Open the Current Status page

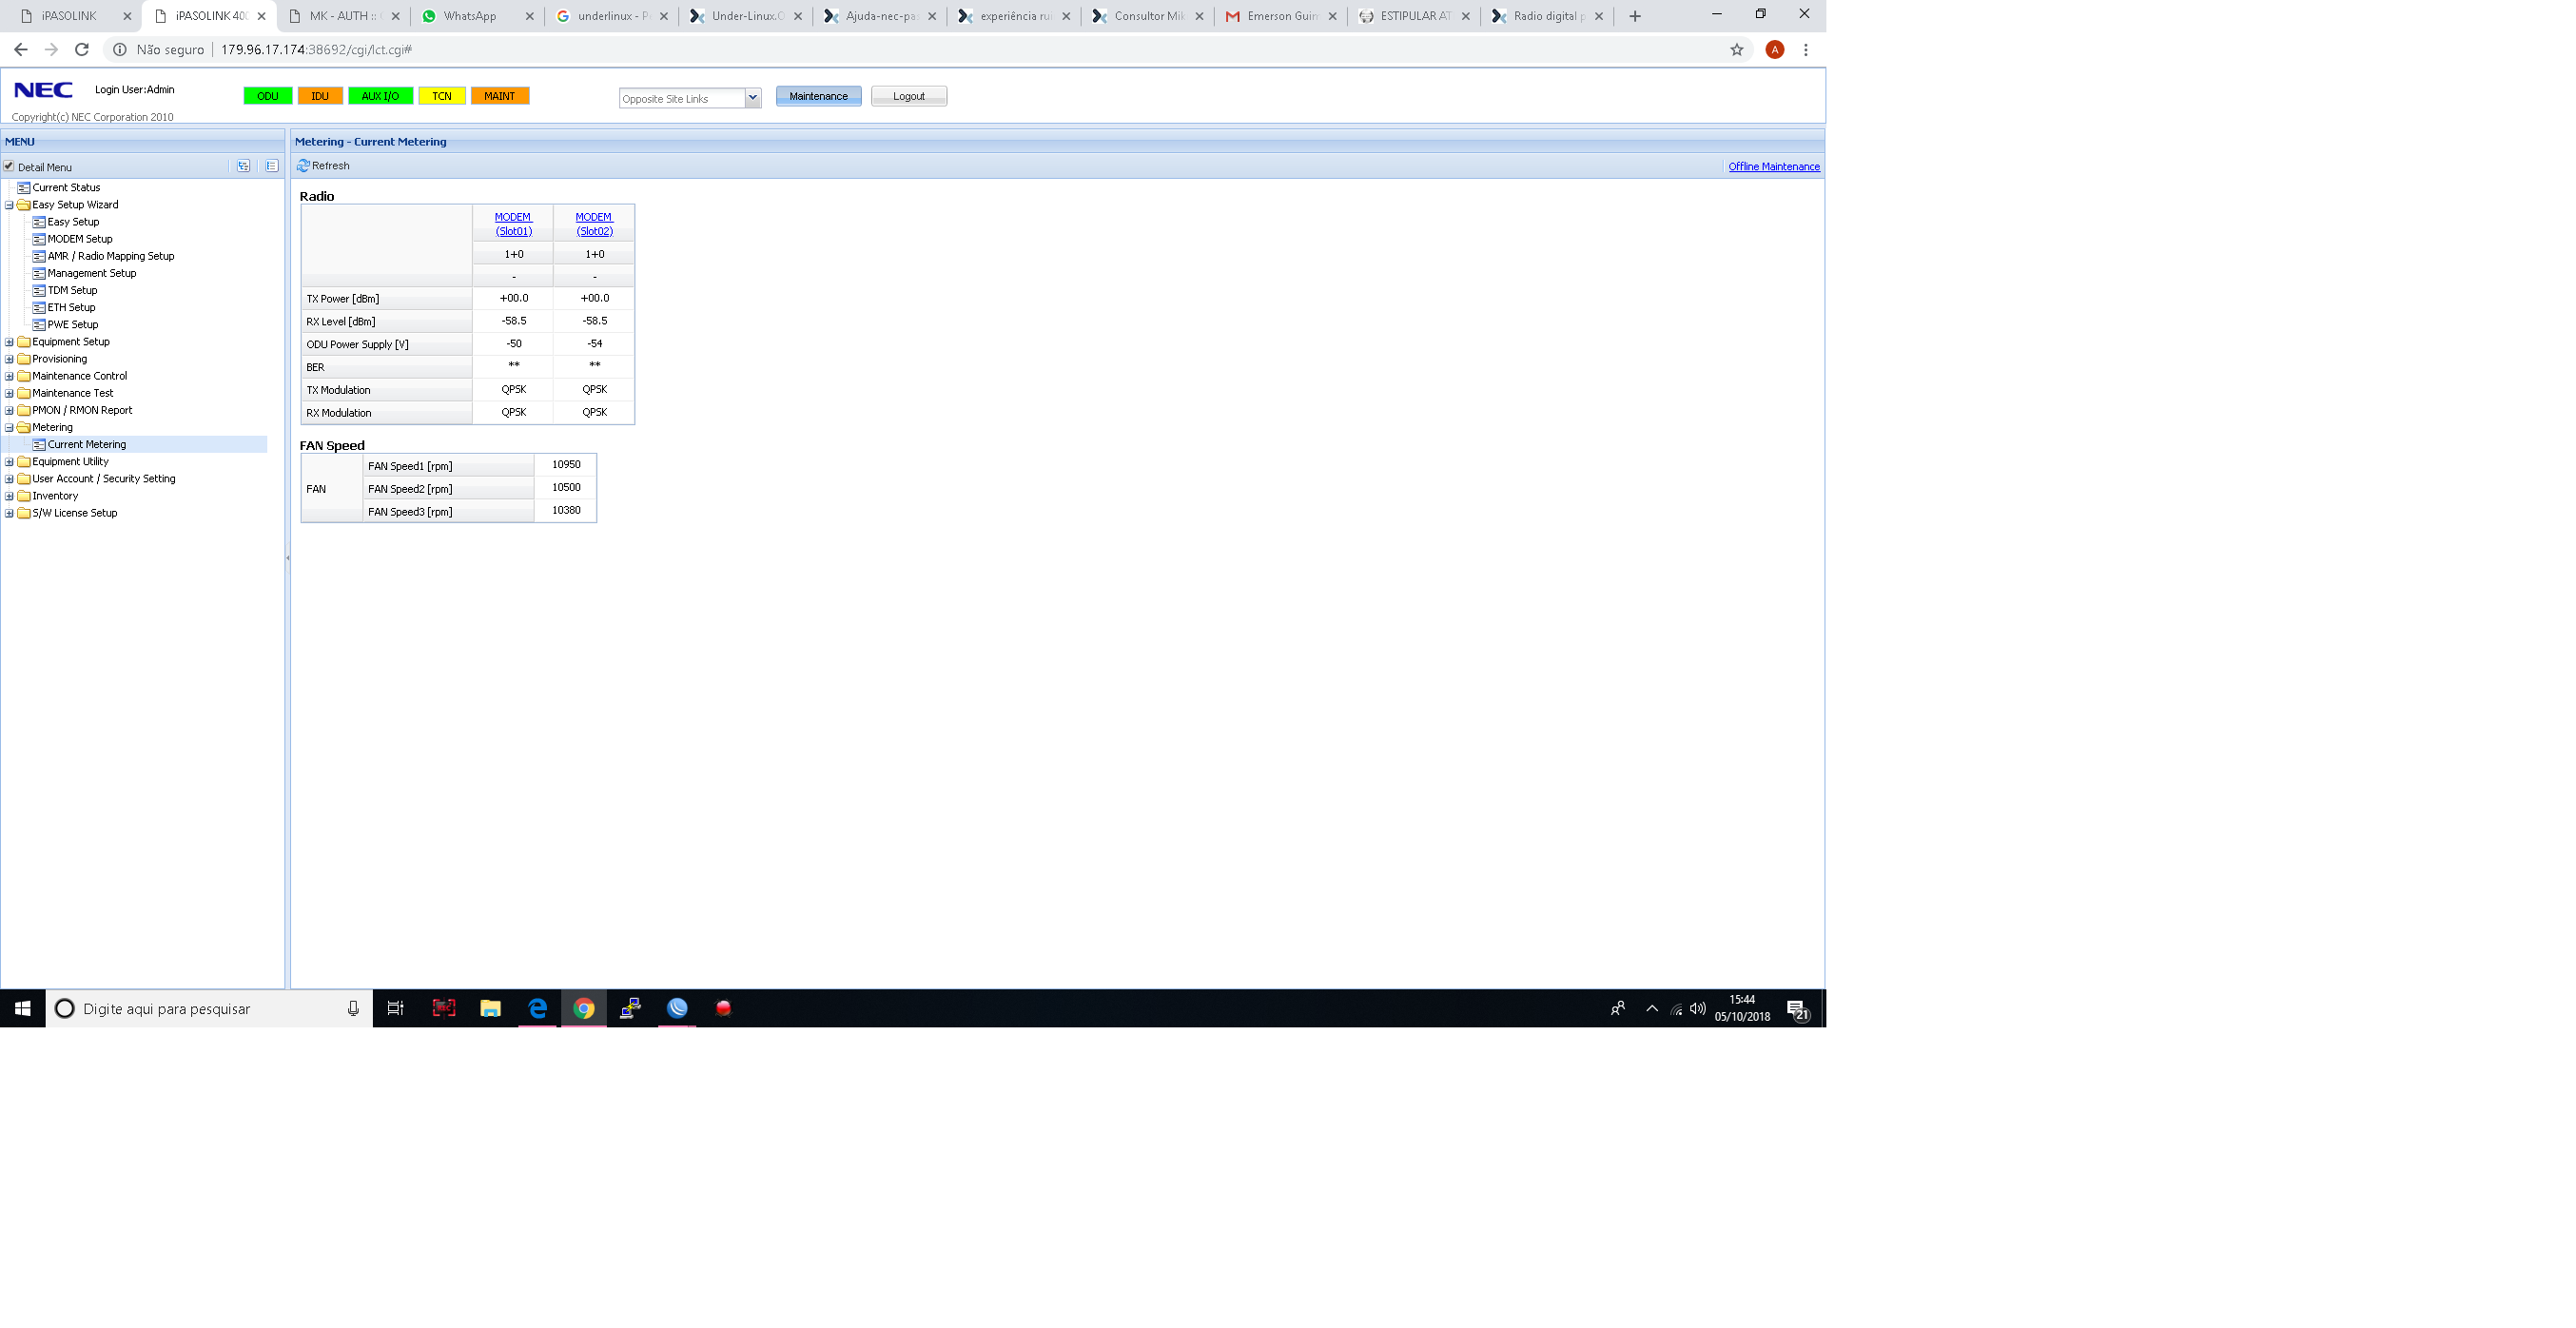click(x=66, y=188)
